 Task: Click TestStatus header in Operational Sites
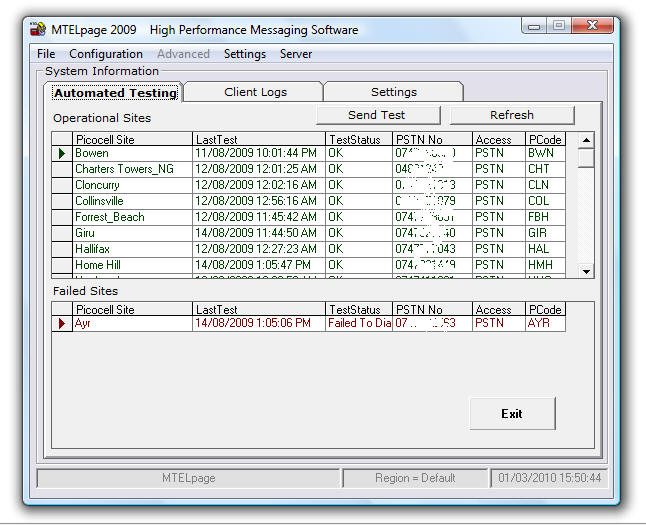(359, 139)
